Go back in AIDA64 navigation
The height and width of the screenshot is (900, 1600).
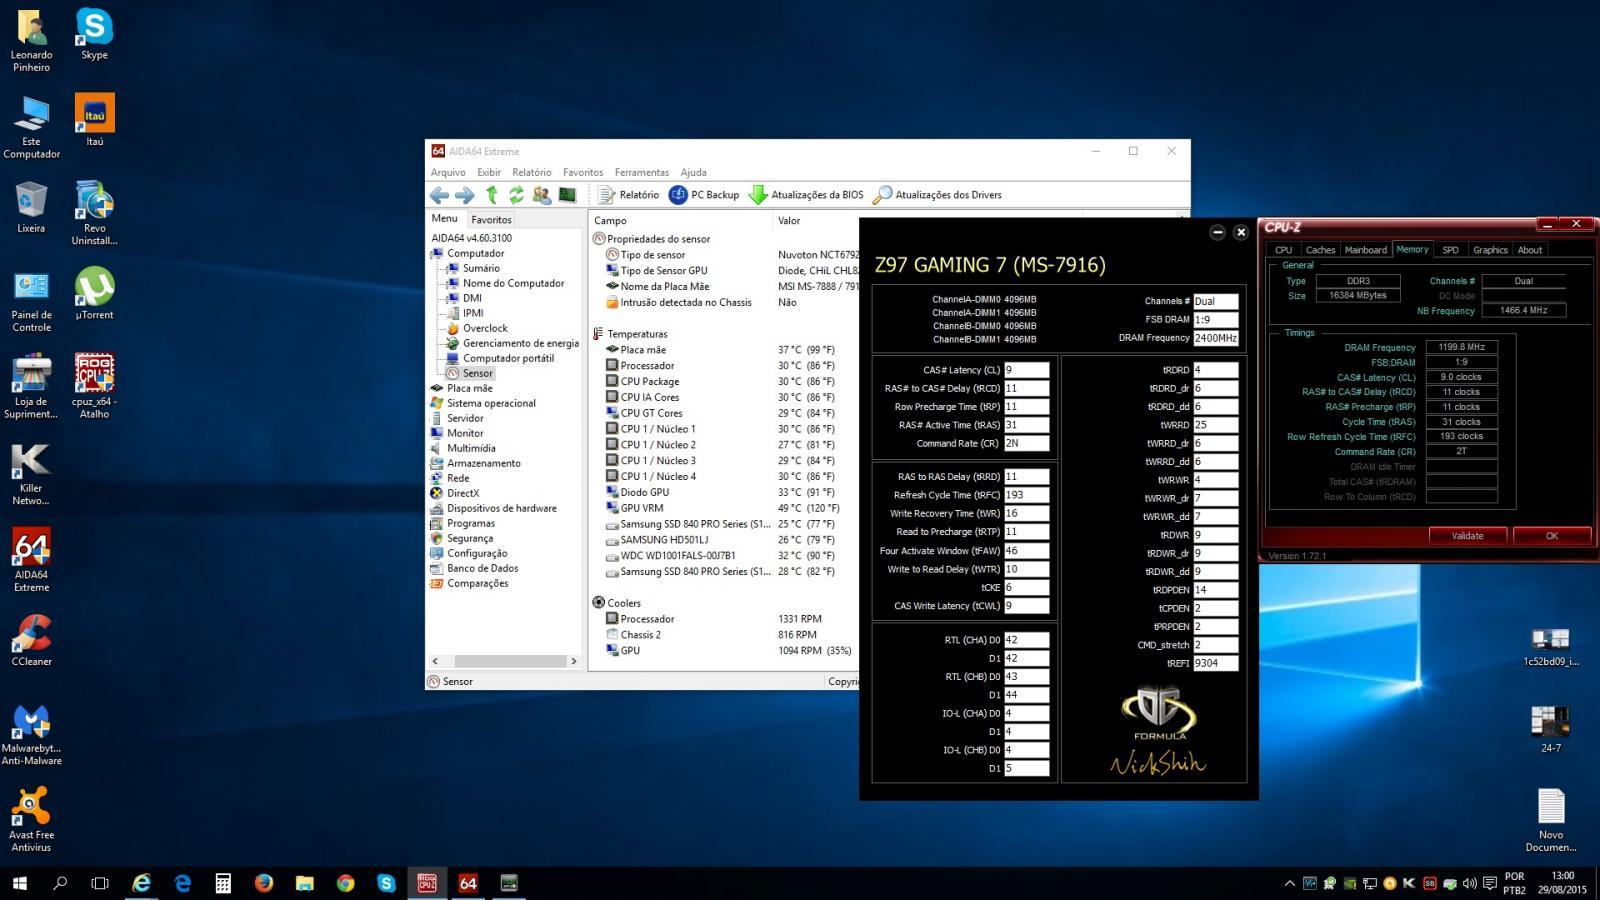[439, 195]
